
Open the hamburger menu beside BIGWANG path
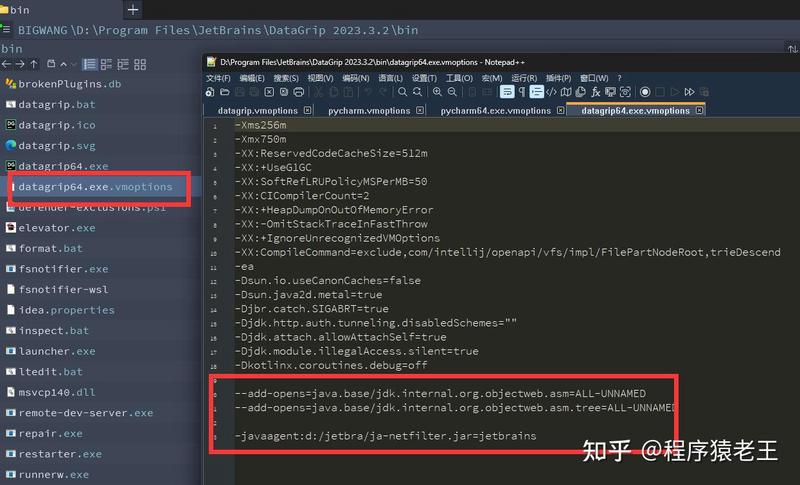coord(6,30)
